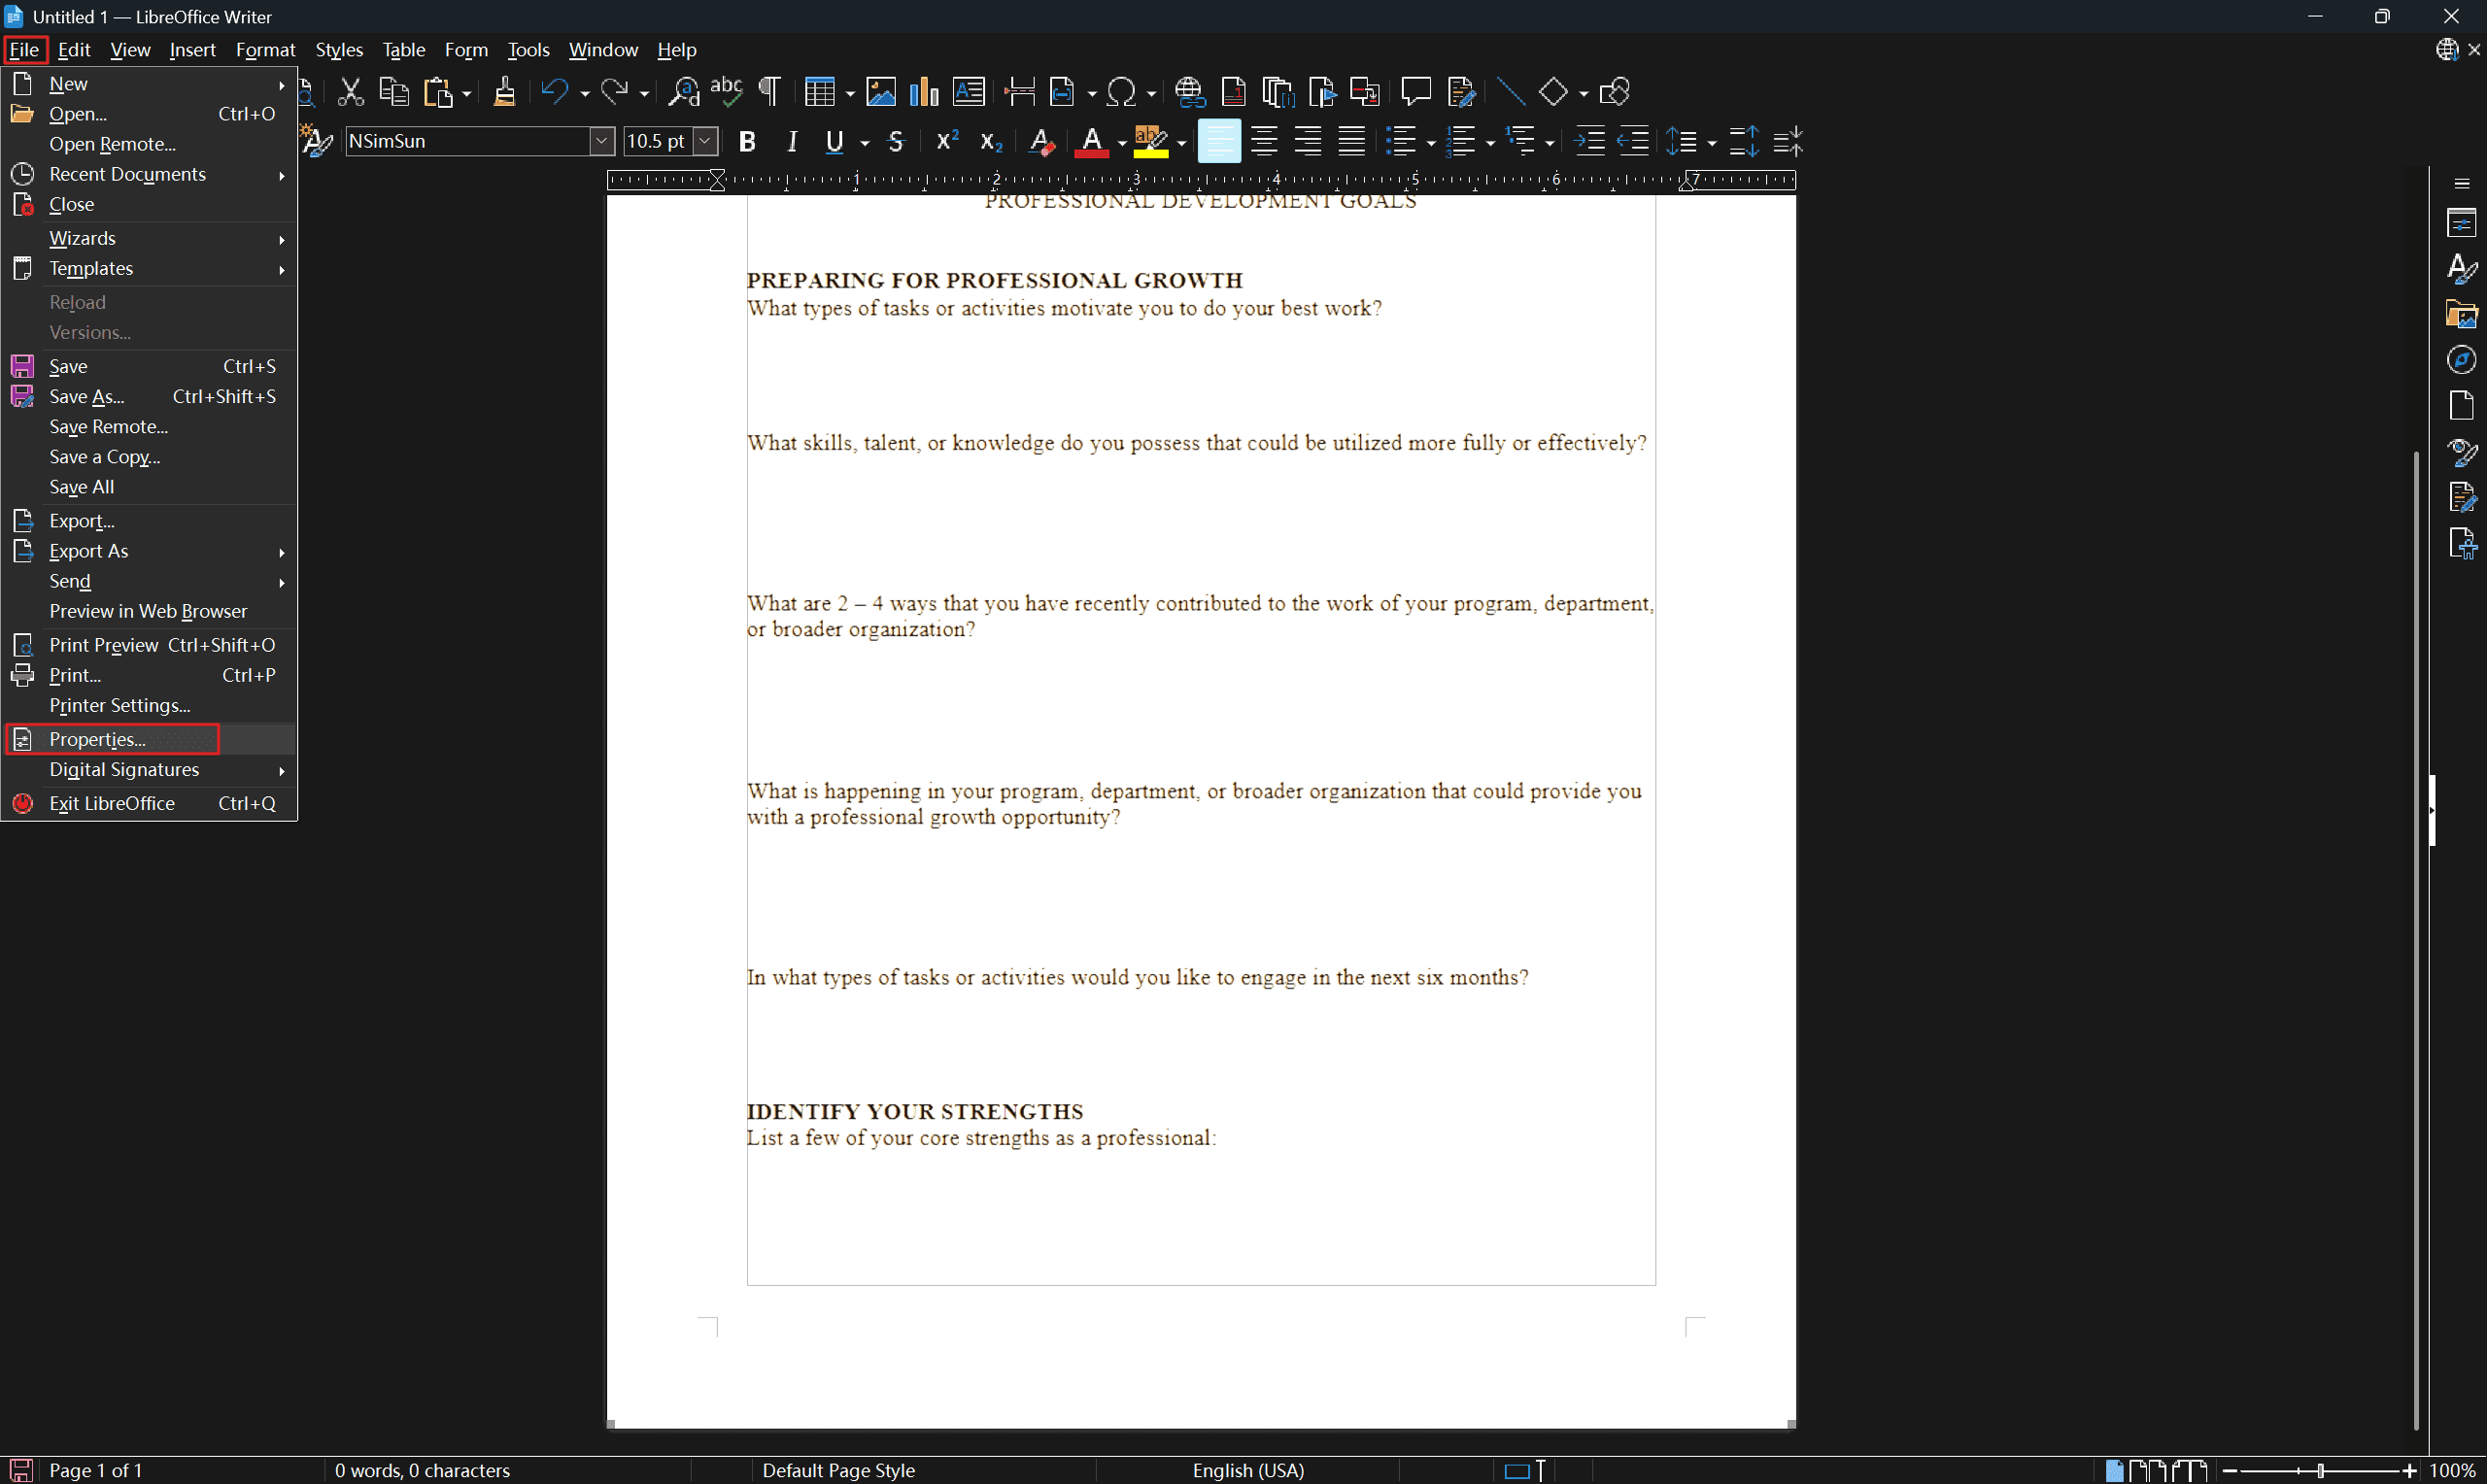Apply yellow highlighting color swatch button
The height and width of the screenshot is (1484, 2487).
click(1151, 142)
